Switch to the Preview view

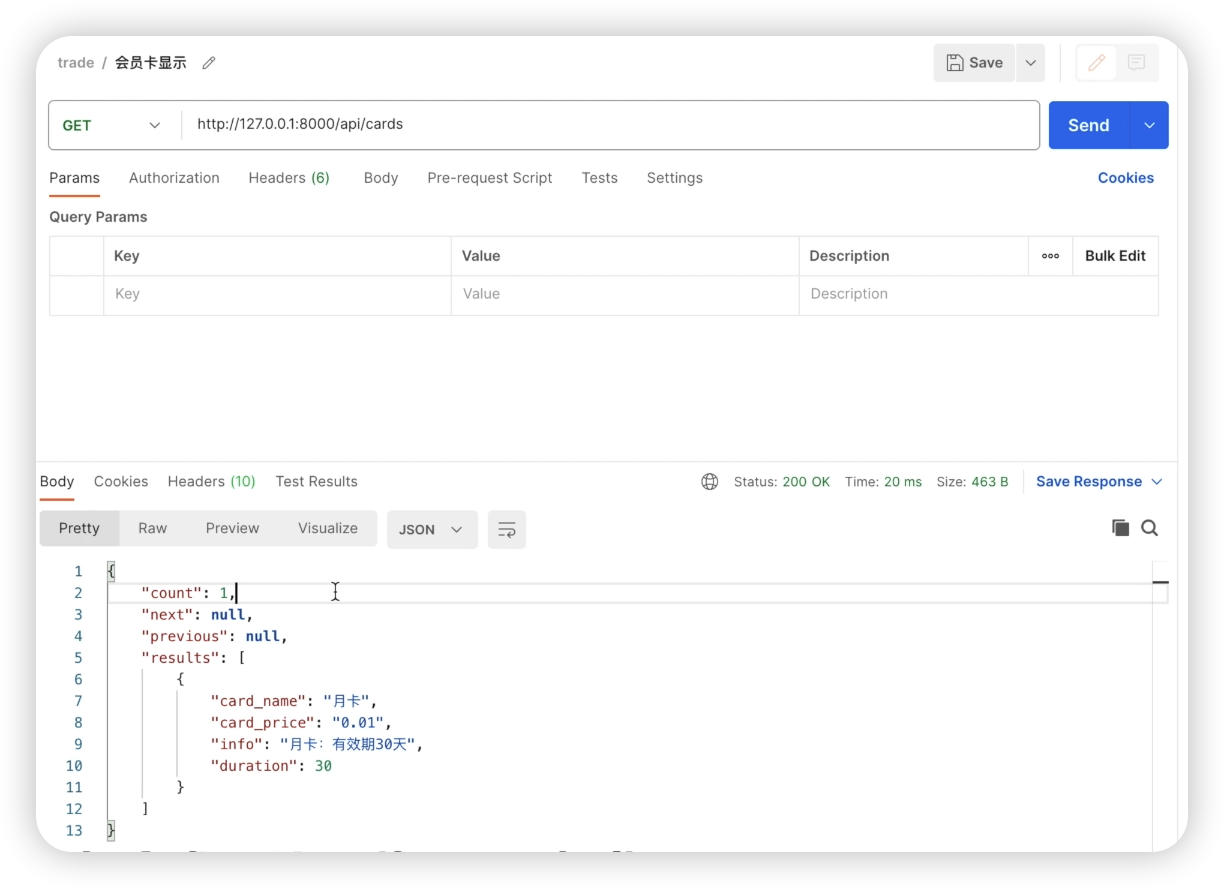pyautogui.click(x=232, y=528)
